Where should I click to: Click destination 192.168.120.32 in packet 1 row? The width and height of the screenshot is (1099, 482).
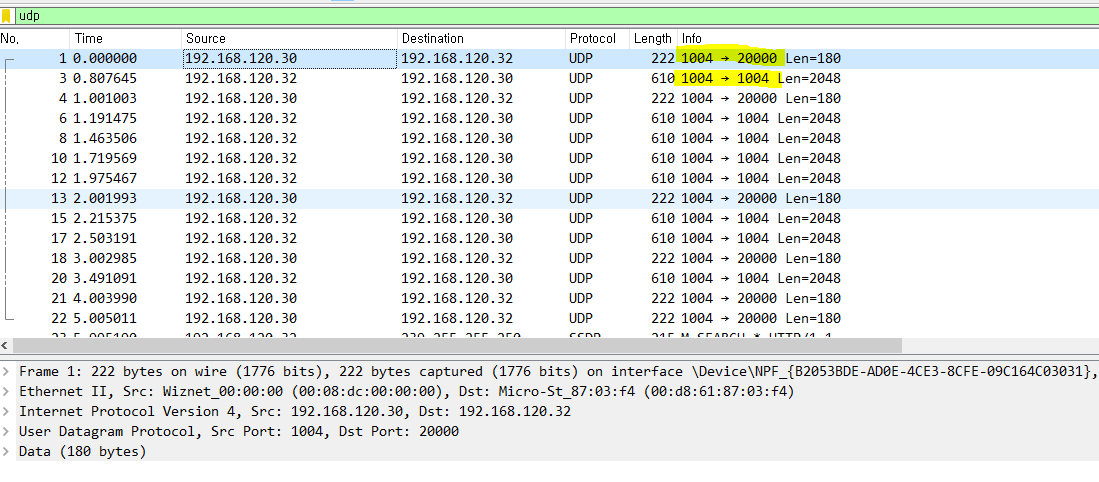[457, 59]
